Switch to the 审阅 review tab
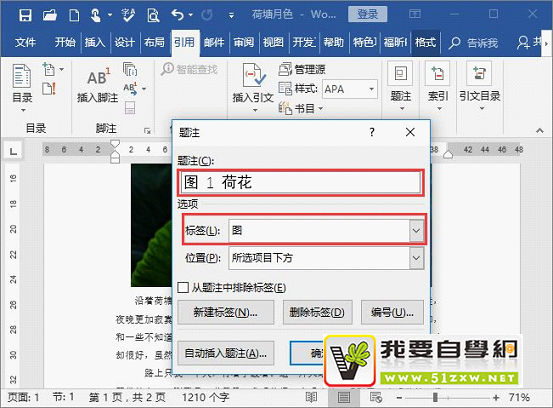The width and height of the screenshot is (553, 408). 243,42
